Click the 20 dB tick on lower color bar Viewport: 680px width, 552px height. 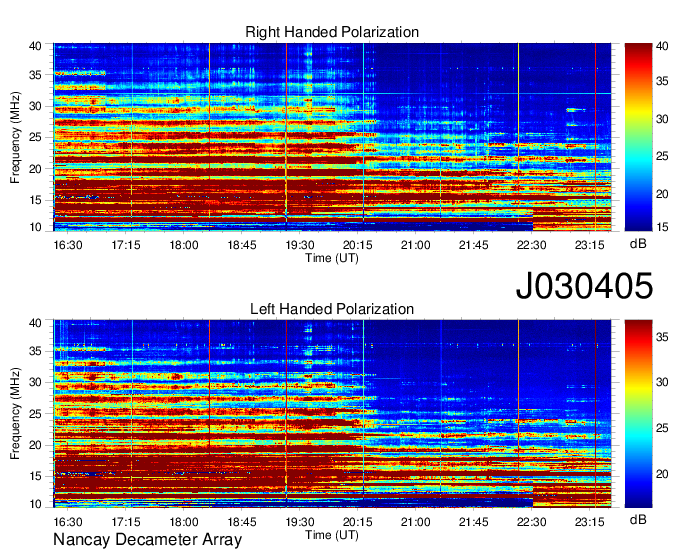[662, 474]
